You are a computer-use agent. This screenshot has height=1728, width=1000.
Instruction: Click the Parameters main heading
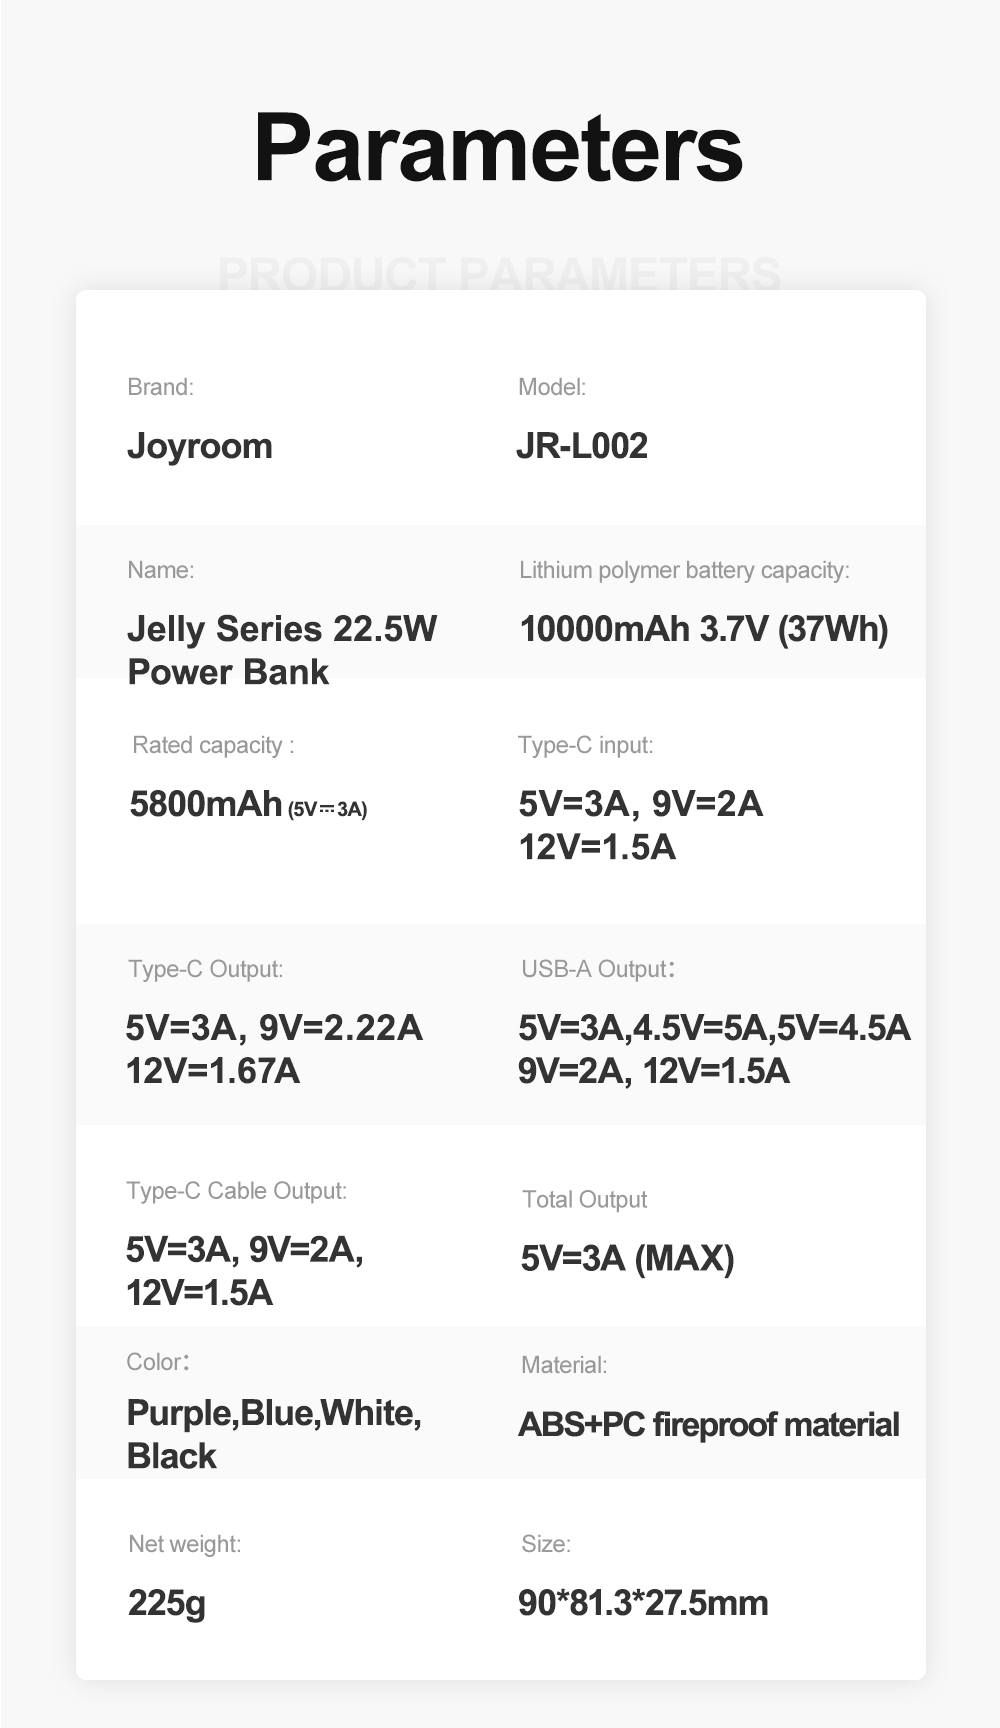click(x=498, y=148)
